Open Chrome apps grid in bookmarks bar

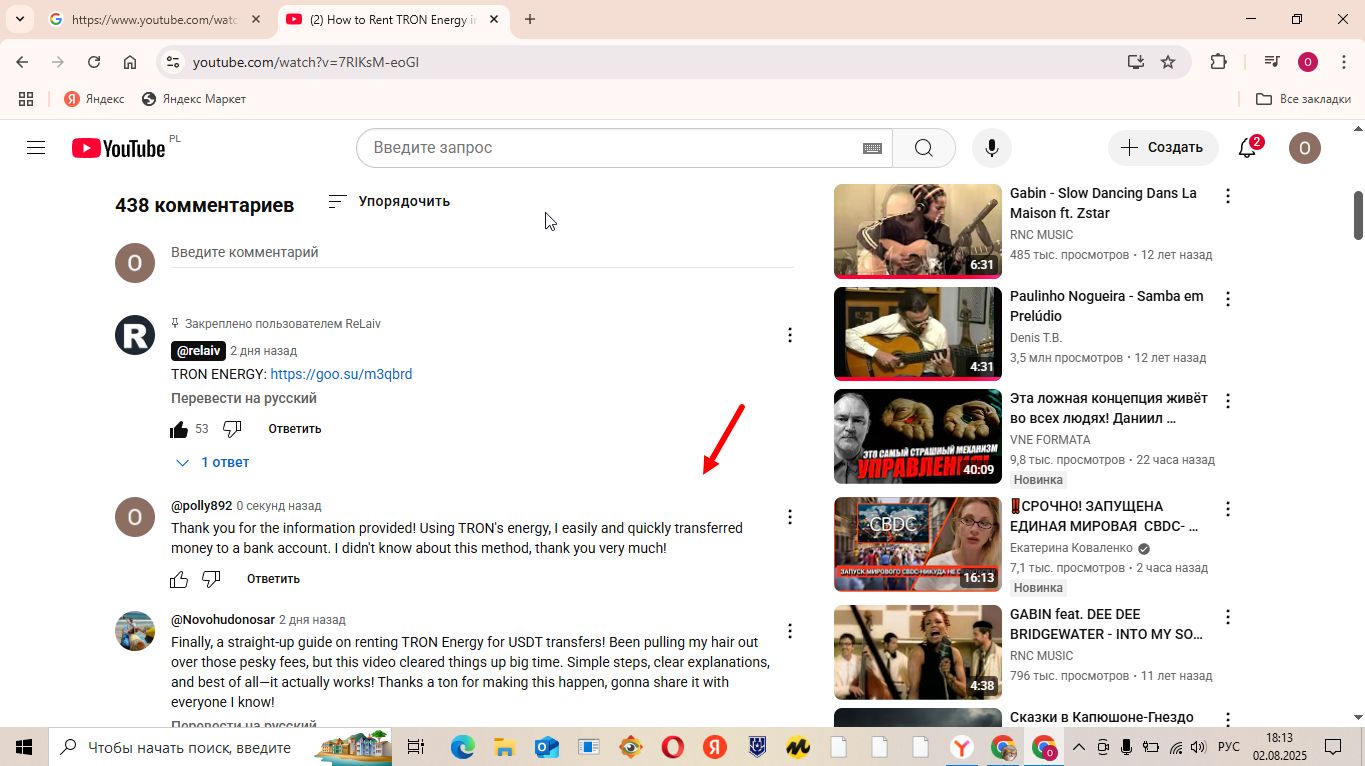pyautogui.click(x=26, y=99)
